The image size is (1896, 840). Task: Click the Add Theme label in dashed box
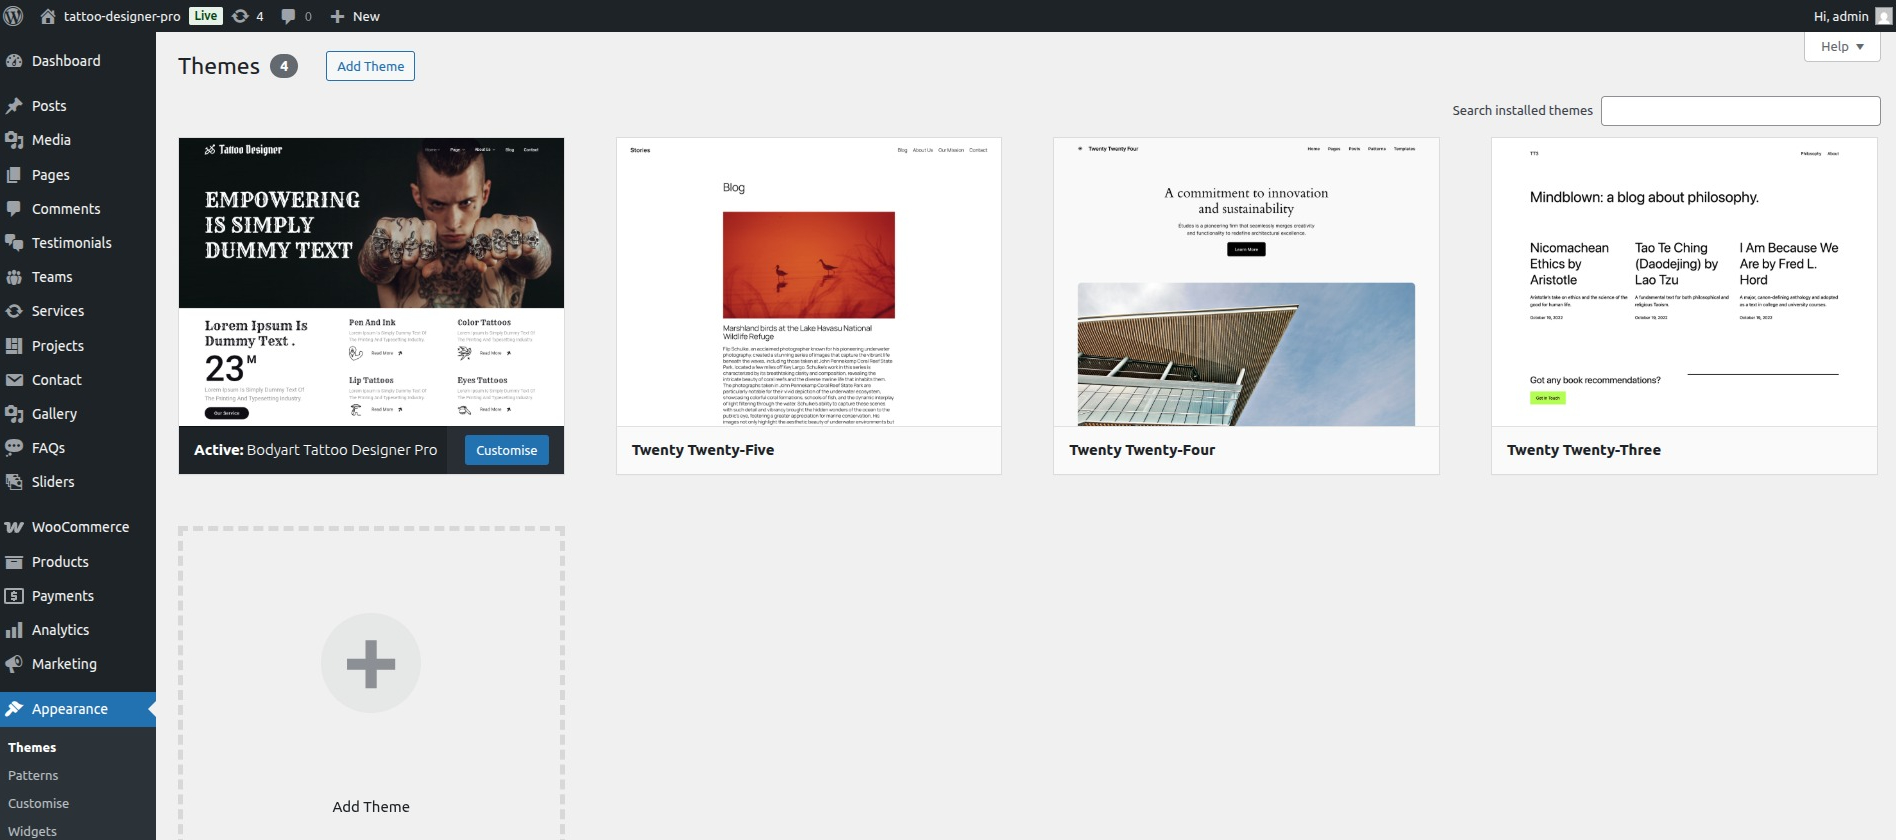(x=371, y=807)
